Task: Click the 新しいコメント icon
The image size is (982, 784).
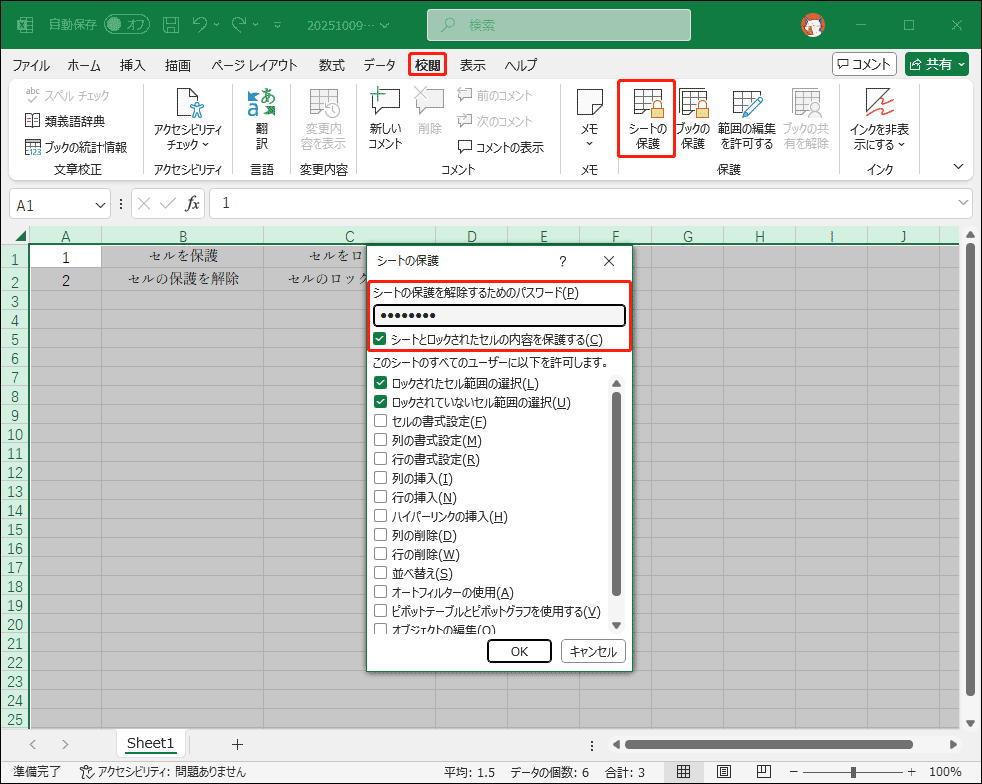Action: [x=385, y=103]
